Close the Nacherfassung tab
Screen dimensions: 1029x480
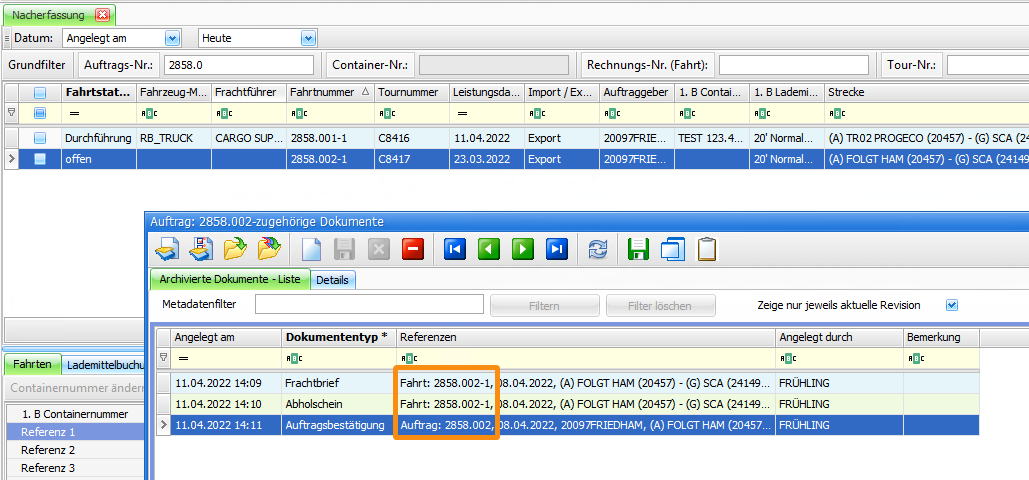tap(102, 15)
